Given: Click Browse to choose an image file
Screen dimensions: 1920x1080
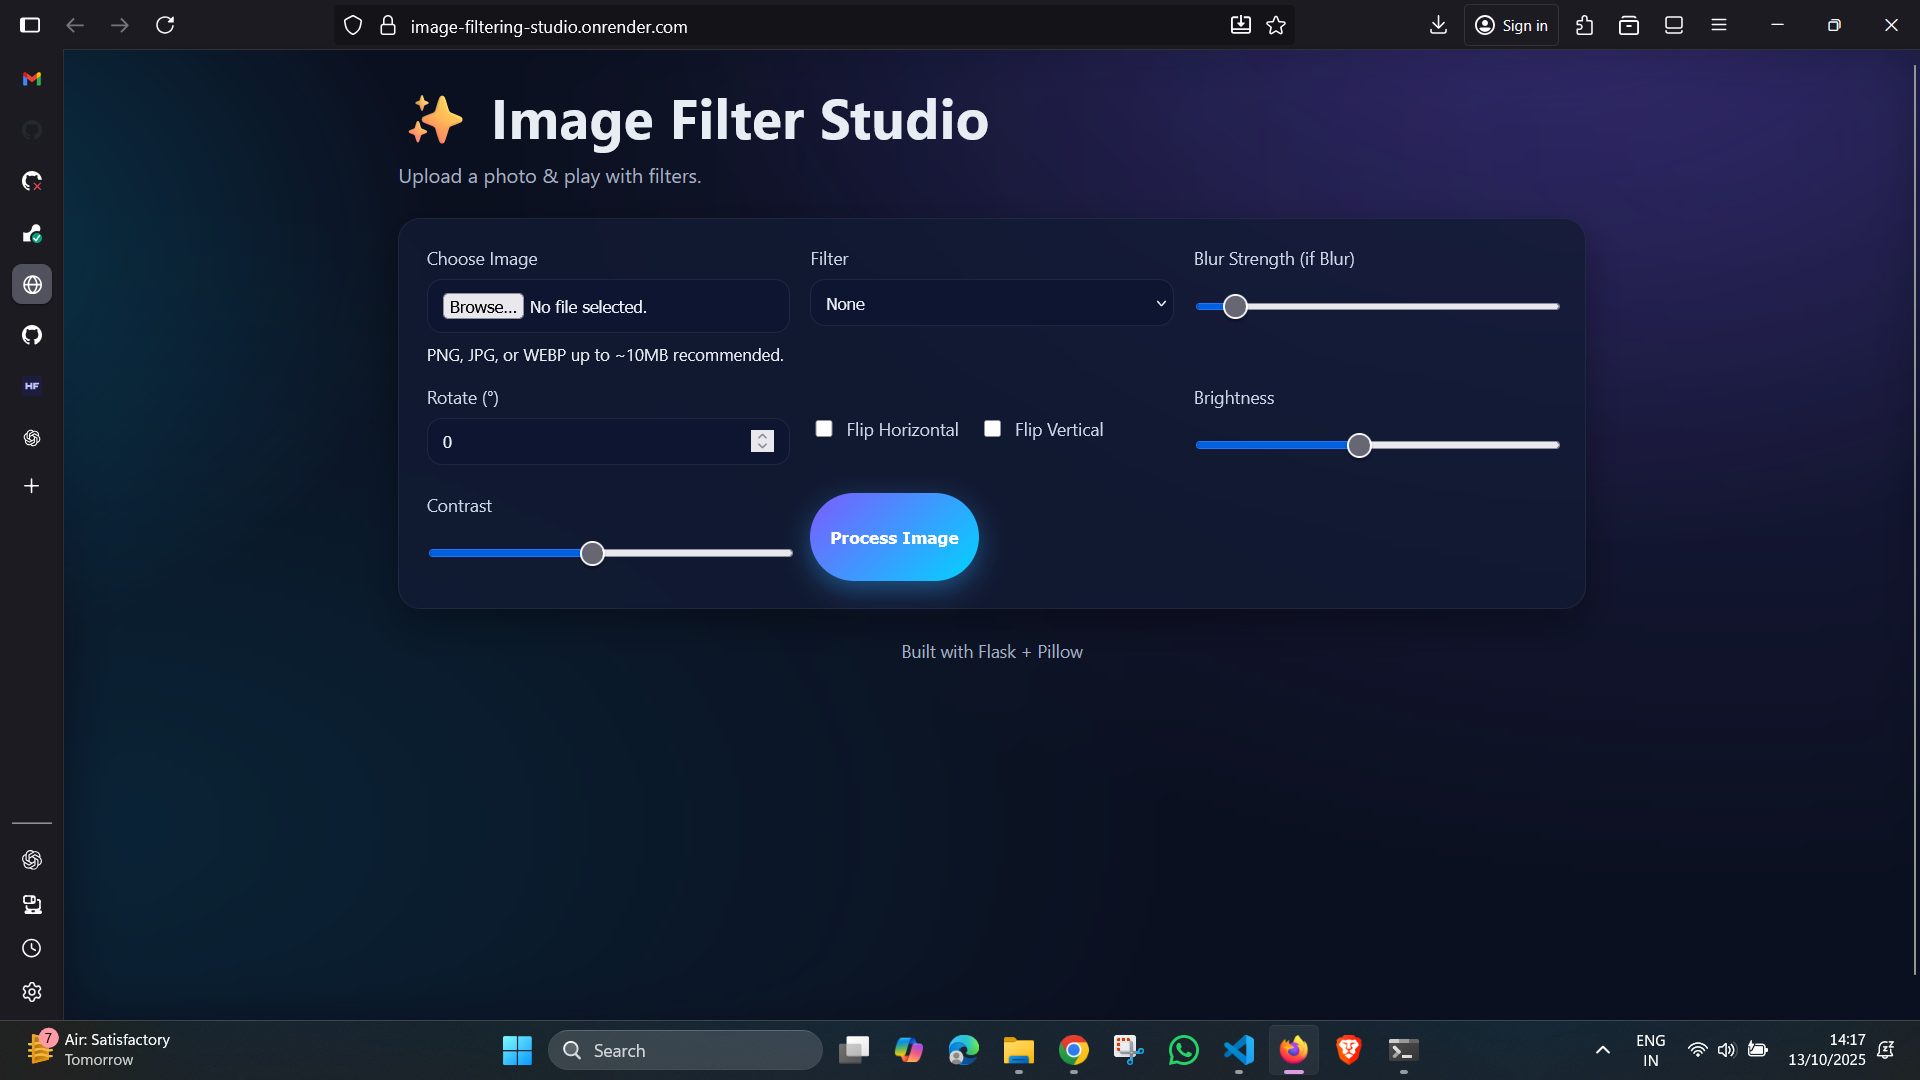Looking at the screenshot, I should click(483, 306).
